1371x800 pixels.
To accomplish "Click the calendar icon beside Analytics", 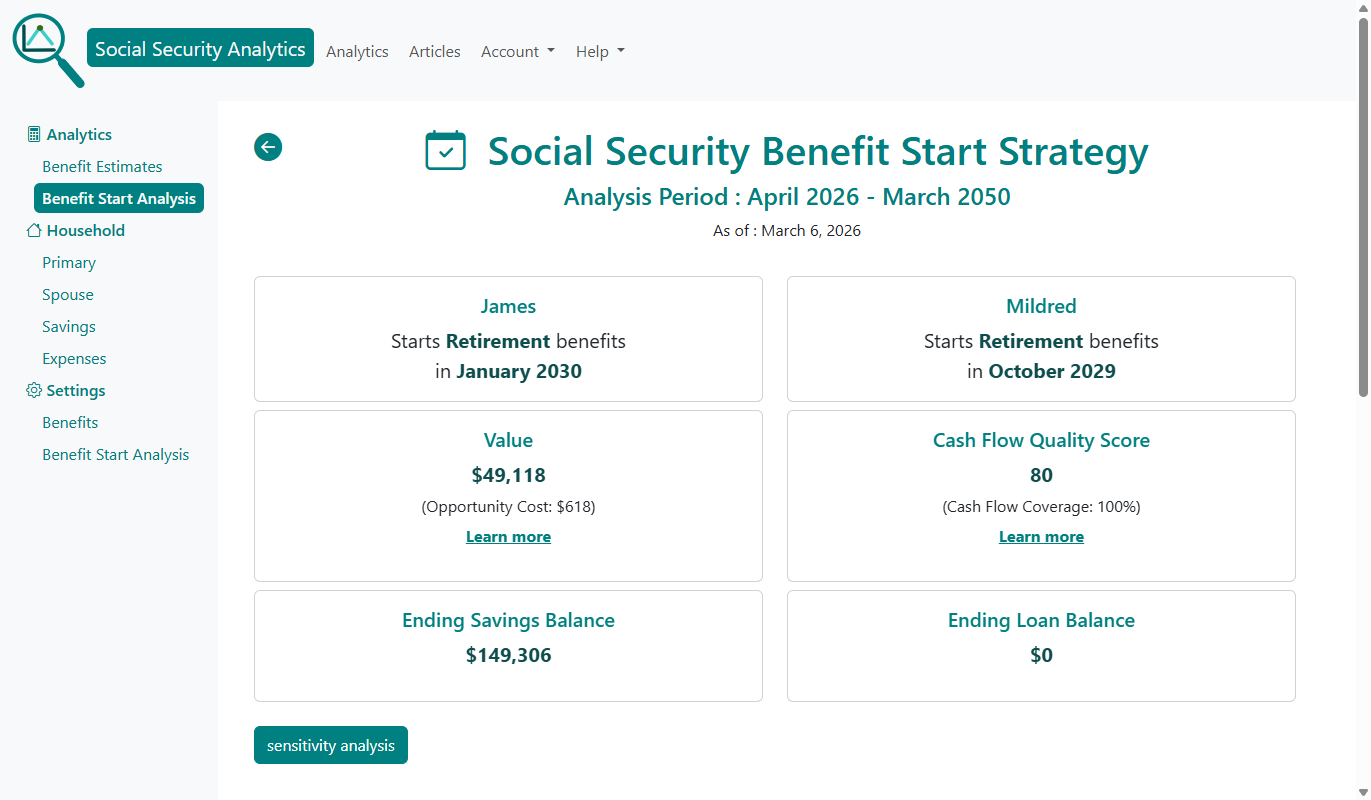I will pos(33,133).
